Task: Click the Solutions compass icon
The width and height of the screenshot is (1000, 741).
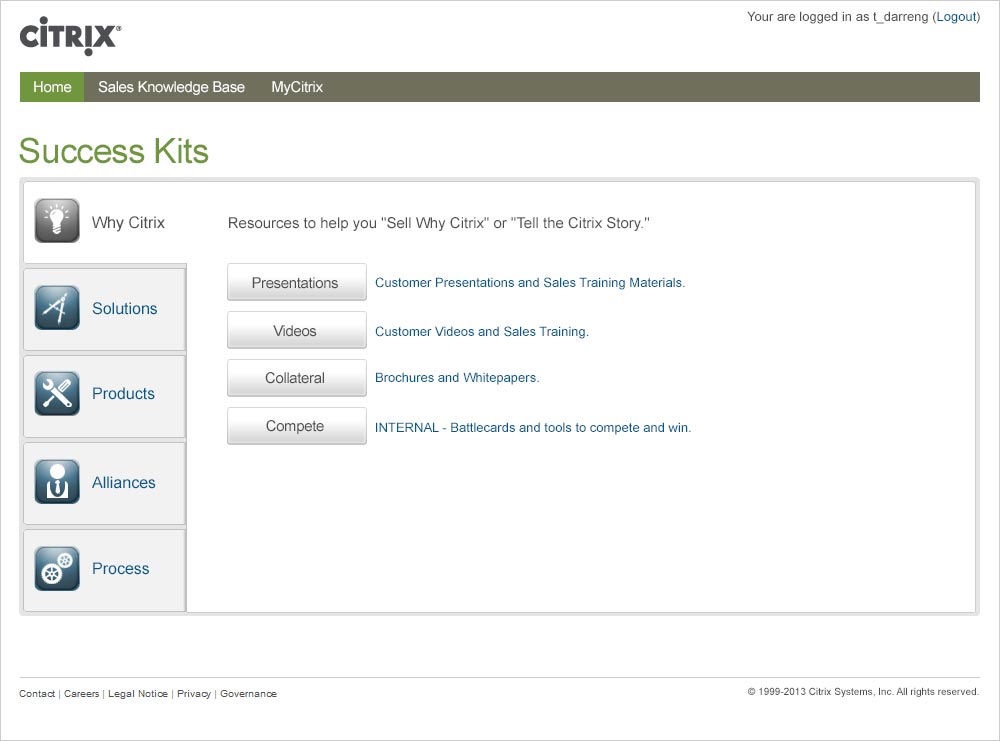Action: (57, 307)
